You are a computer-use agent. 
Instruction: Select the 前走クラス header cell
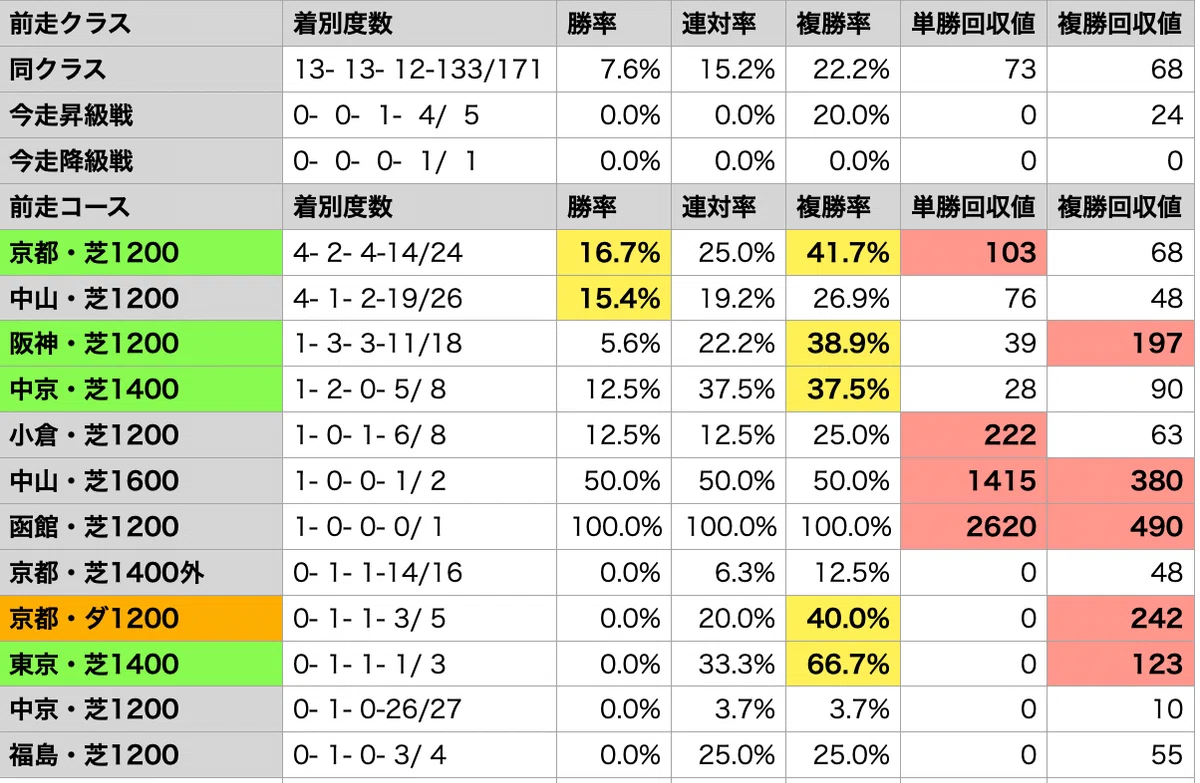click(x=141, y=23)
